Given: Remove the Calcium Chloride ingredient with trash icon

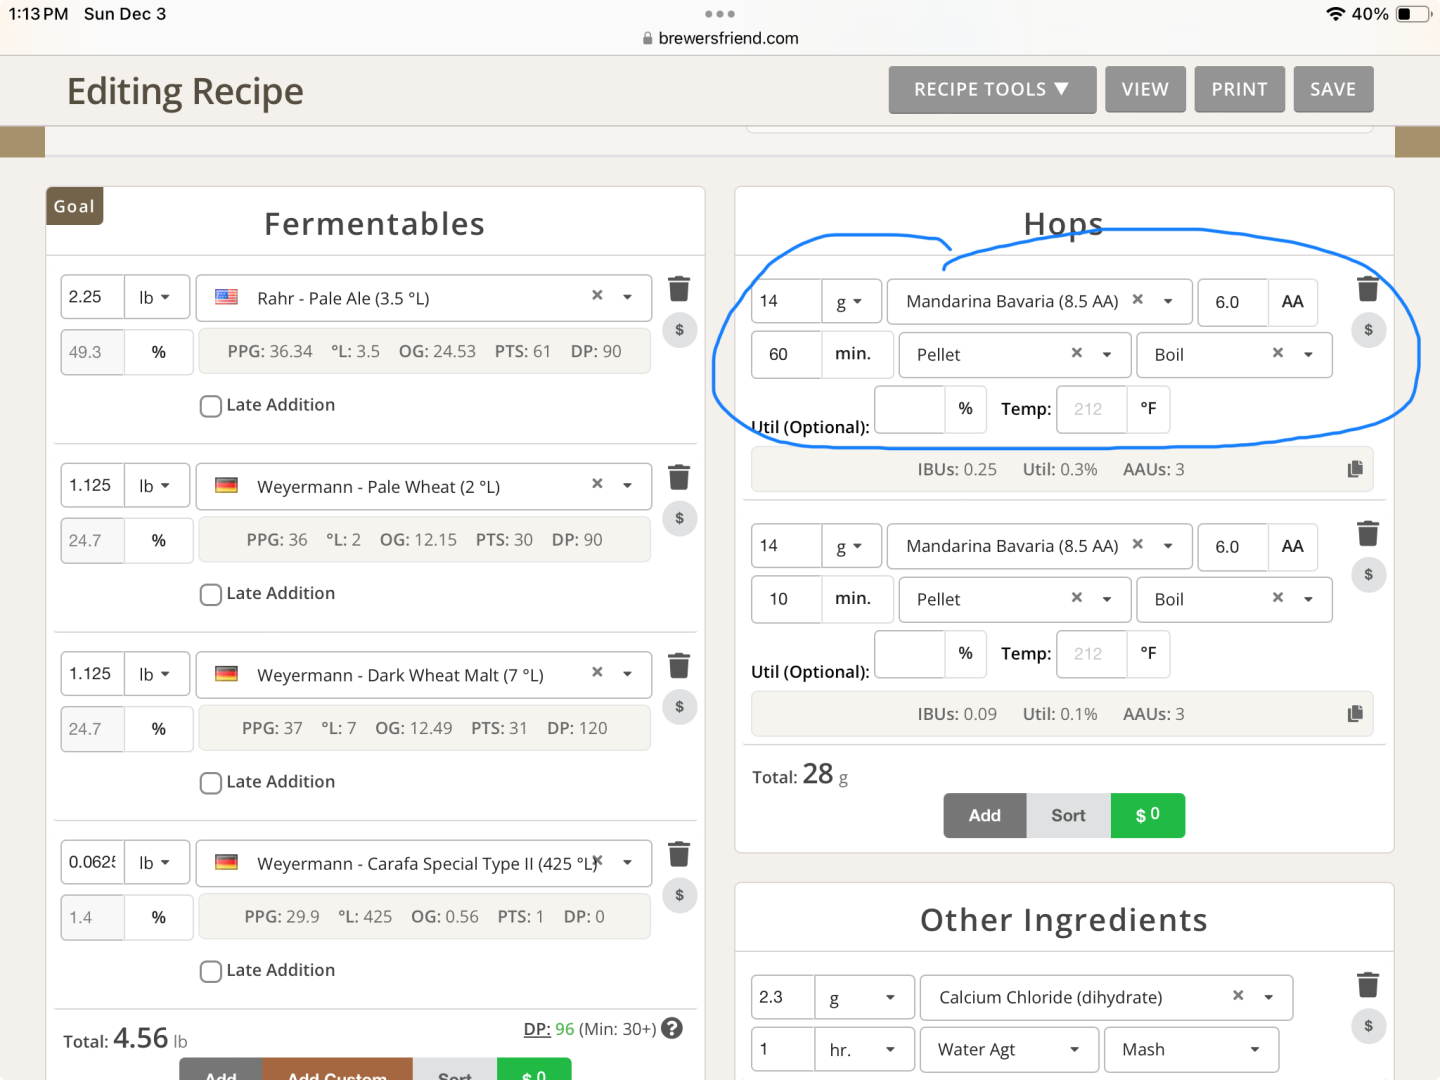Looking at the screenshot, I should click(x=1368, y=985).
